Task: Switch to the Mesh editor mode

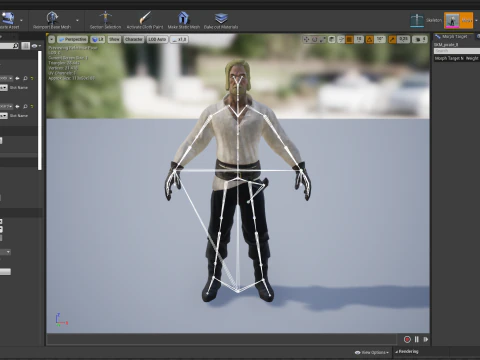Action: point(459,20)
